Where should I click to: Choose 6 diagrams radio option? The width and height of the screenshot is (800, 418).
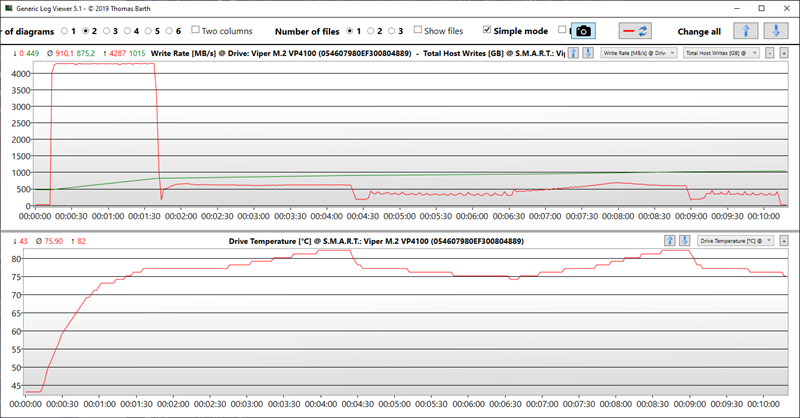tap(171, 31)
